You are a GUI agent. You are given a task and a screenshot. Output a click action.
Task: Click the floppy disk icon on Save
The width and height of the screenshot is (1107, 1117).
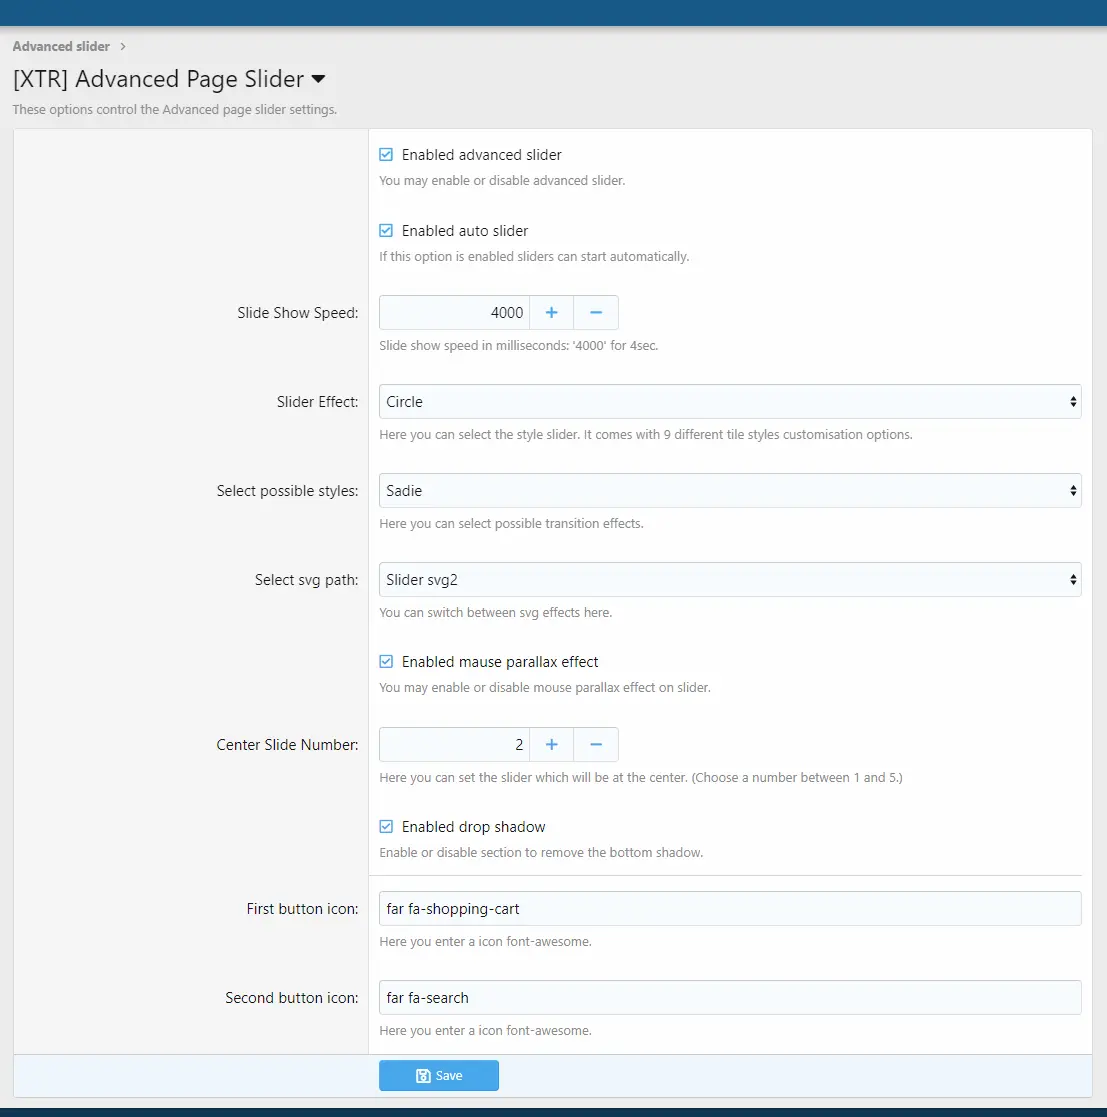click(x=423, y=1076)
